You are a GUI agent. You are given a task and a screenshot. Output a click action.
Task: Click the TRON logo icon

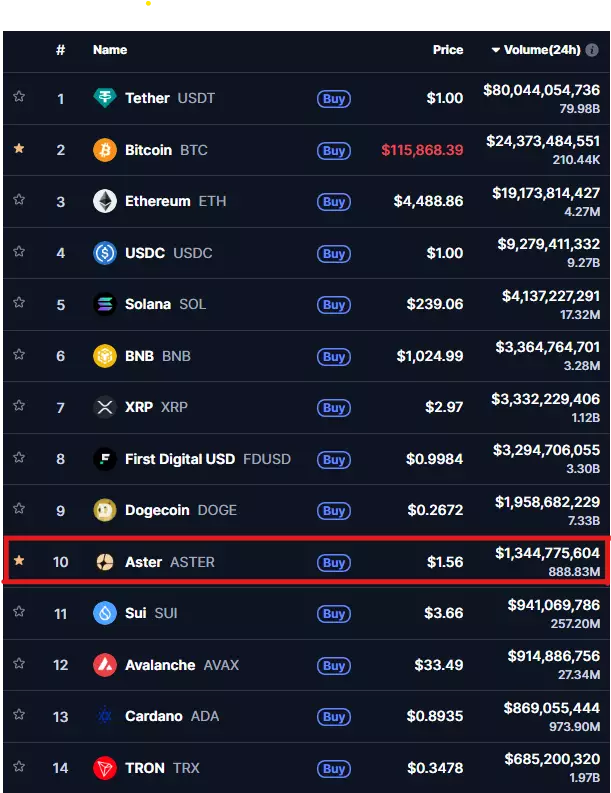pos(104,768)
